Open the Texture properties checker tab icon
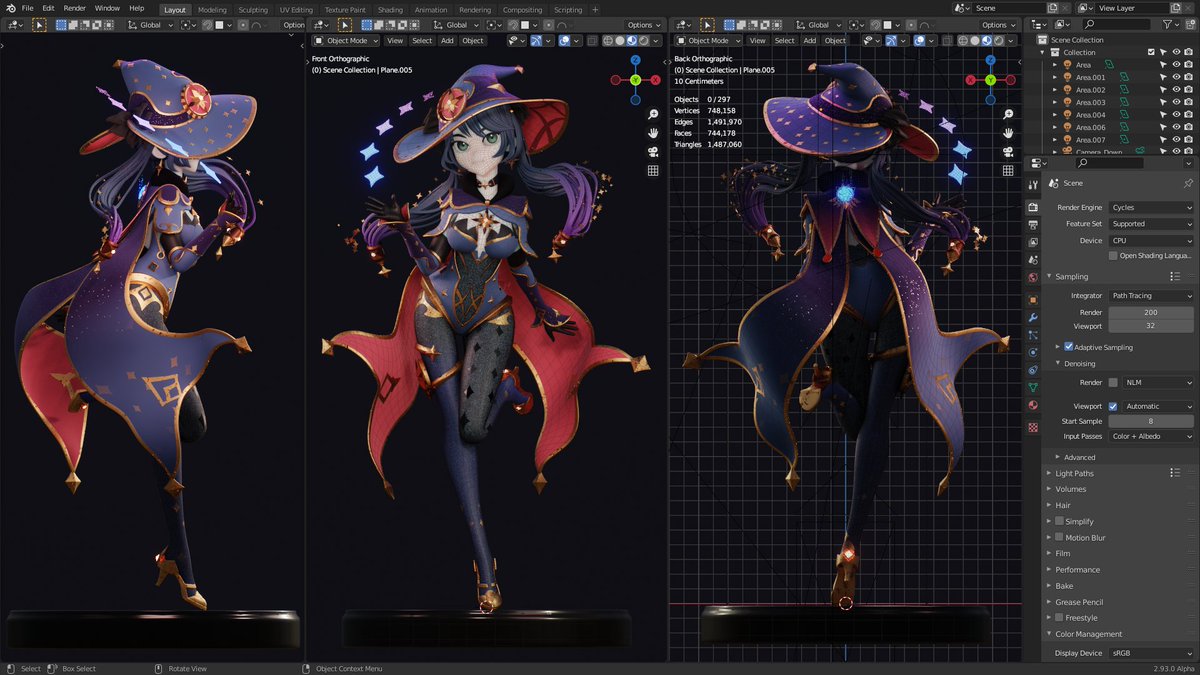This screenshot has height=675, width=1200. [x=1033, y=427]
